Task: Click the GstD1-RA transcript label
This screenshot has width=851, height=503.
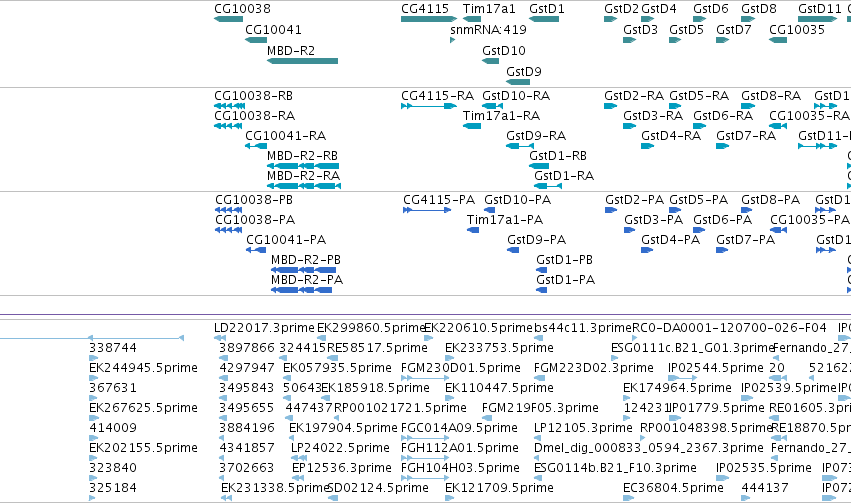Action: [x=564, y=176]
